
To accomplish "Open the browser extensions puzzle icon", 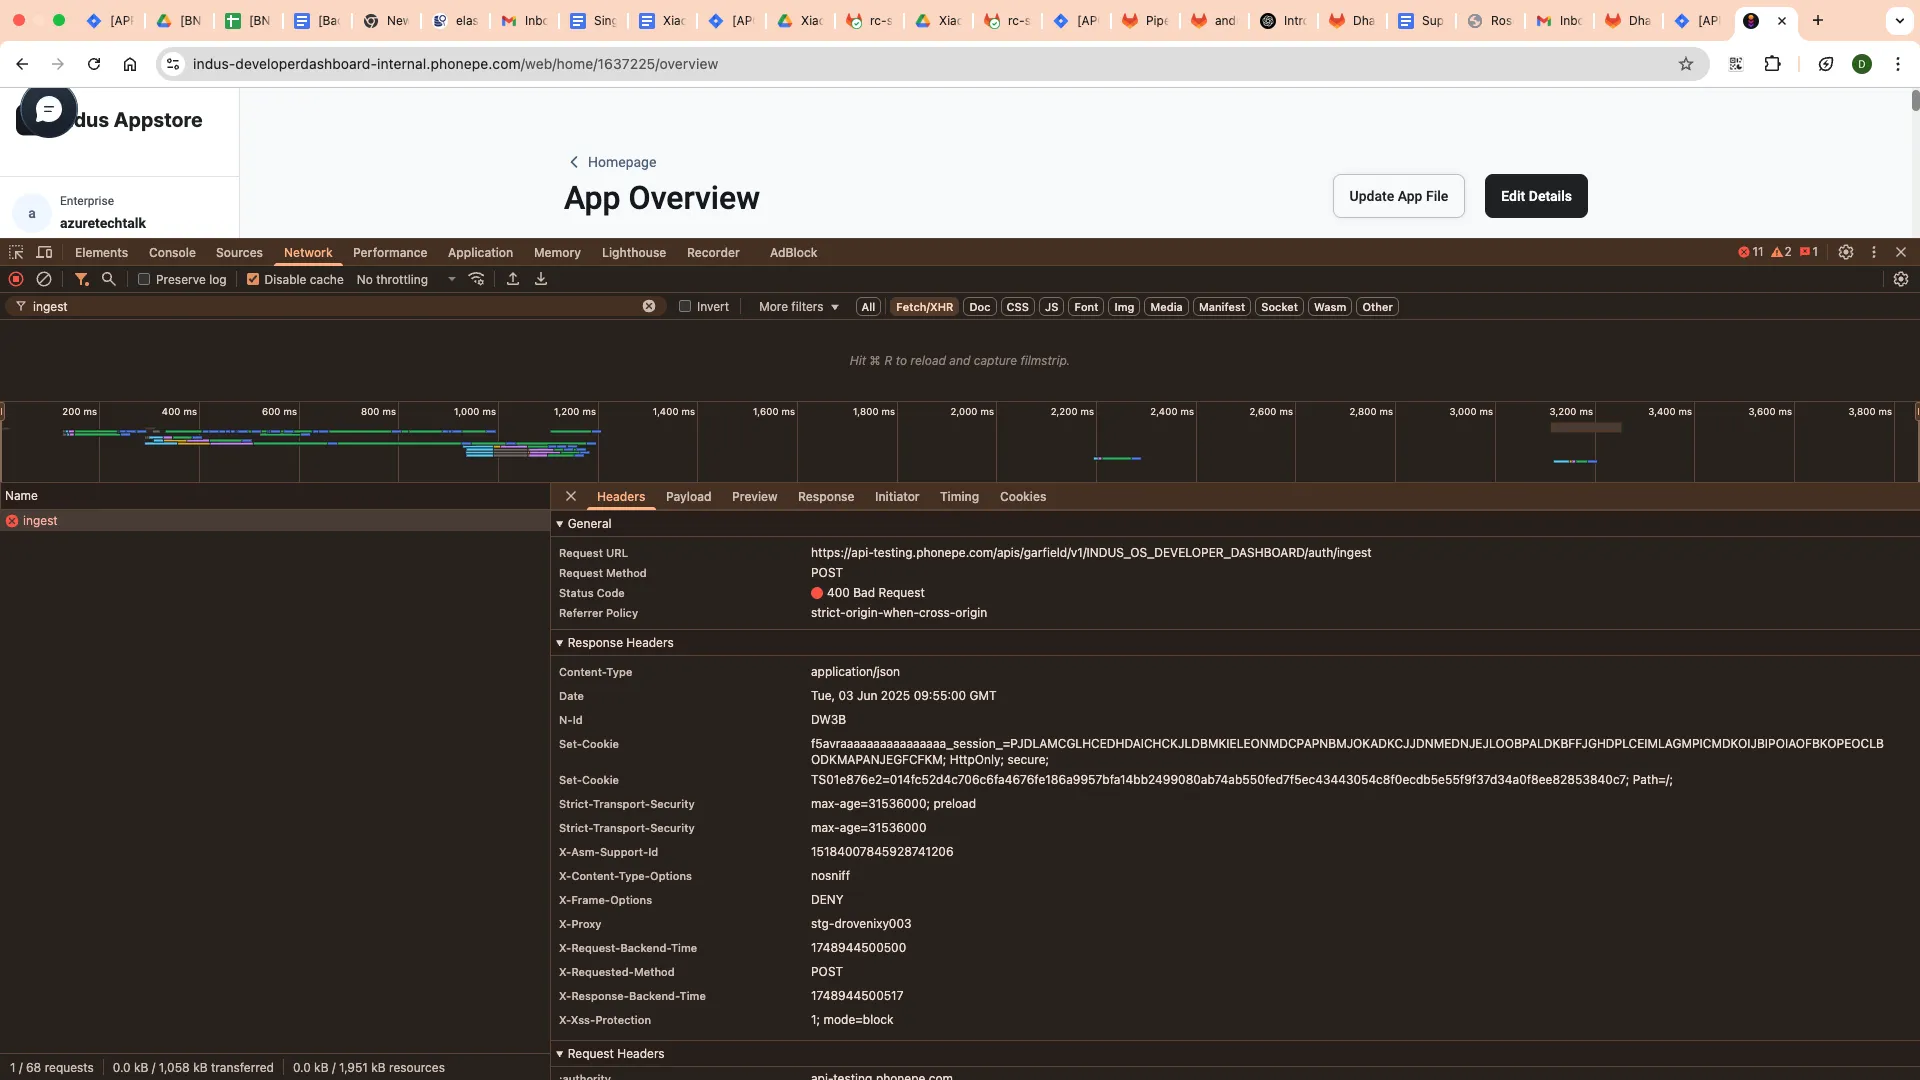I will [x=1772, y=64].
